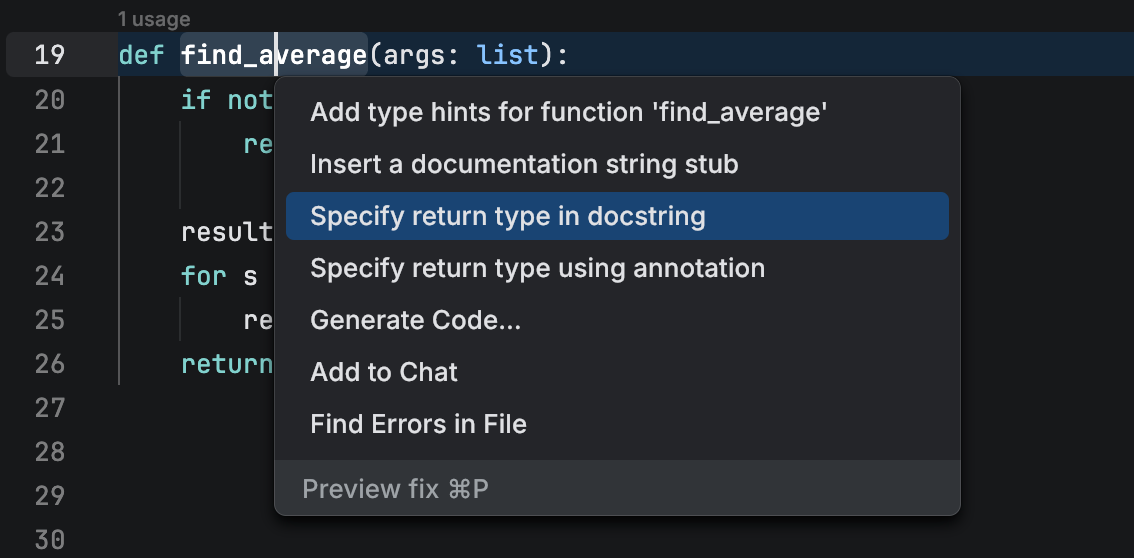1134x558 pixels.
Task: Click line number 26 in gutter
Action: (49, 364)
